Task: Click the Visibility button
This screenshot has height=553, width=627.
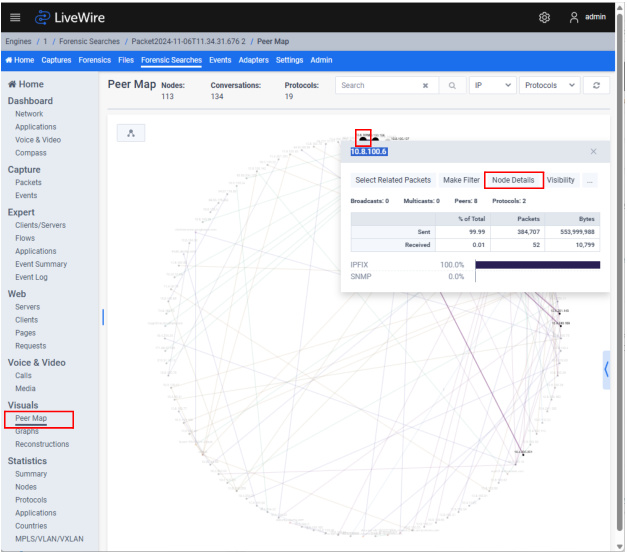Action: 561,180
